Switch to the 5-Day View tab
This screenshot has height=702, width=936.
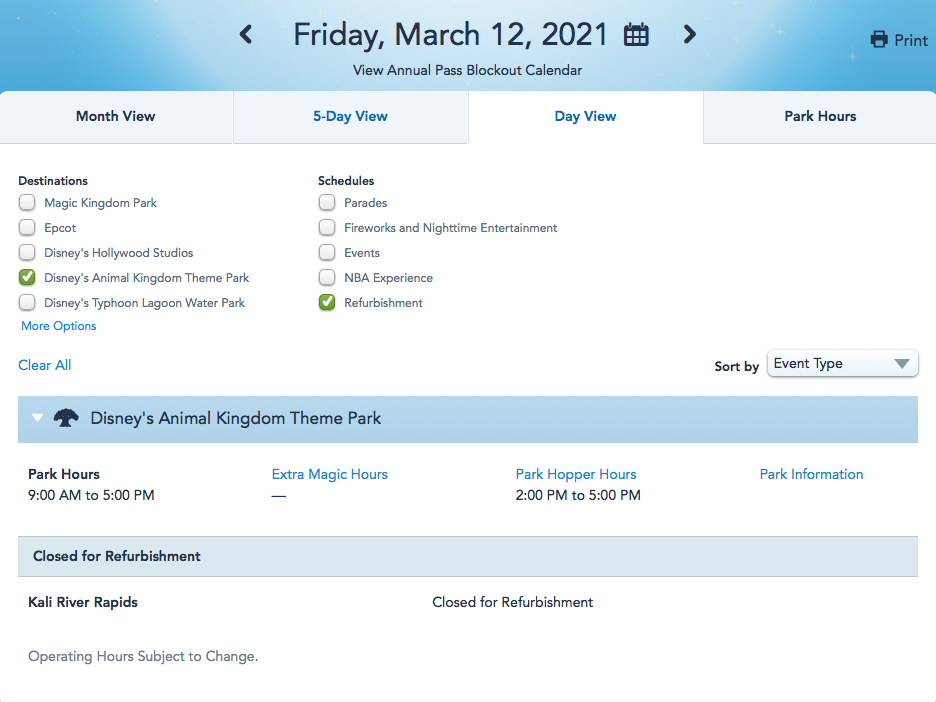(350, 116)
